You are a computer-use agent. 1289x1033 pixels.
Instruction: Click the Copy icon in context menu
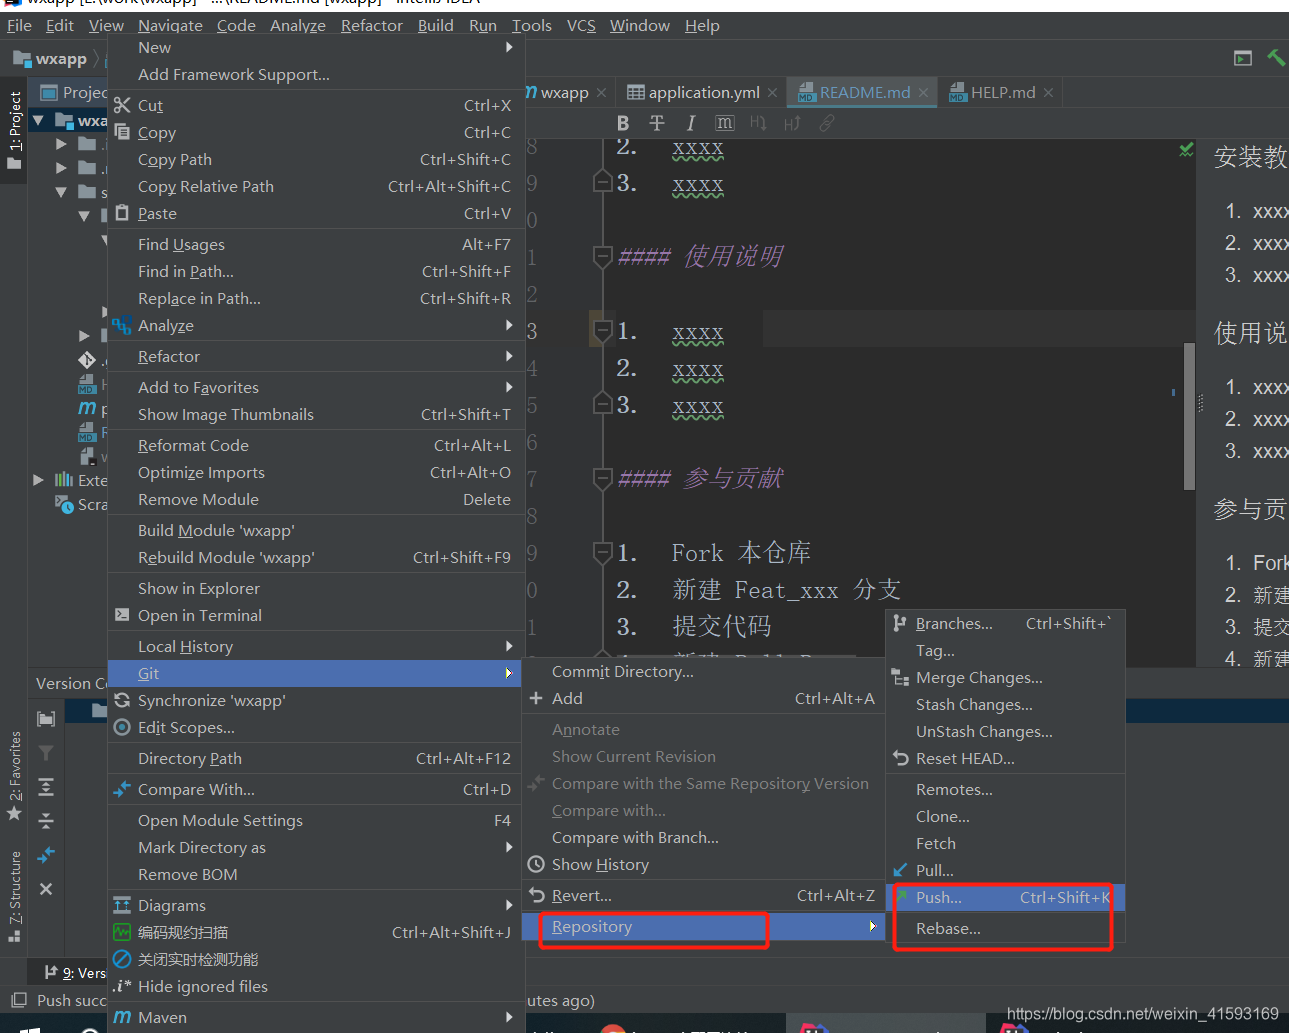click(122, 132)
